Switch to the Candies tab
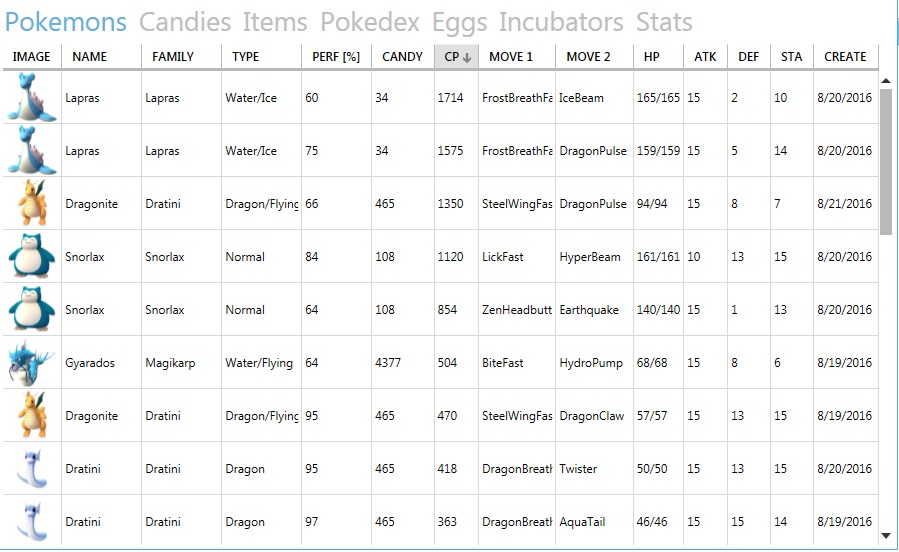 tap(185, 22)
